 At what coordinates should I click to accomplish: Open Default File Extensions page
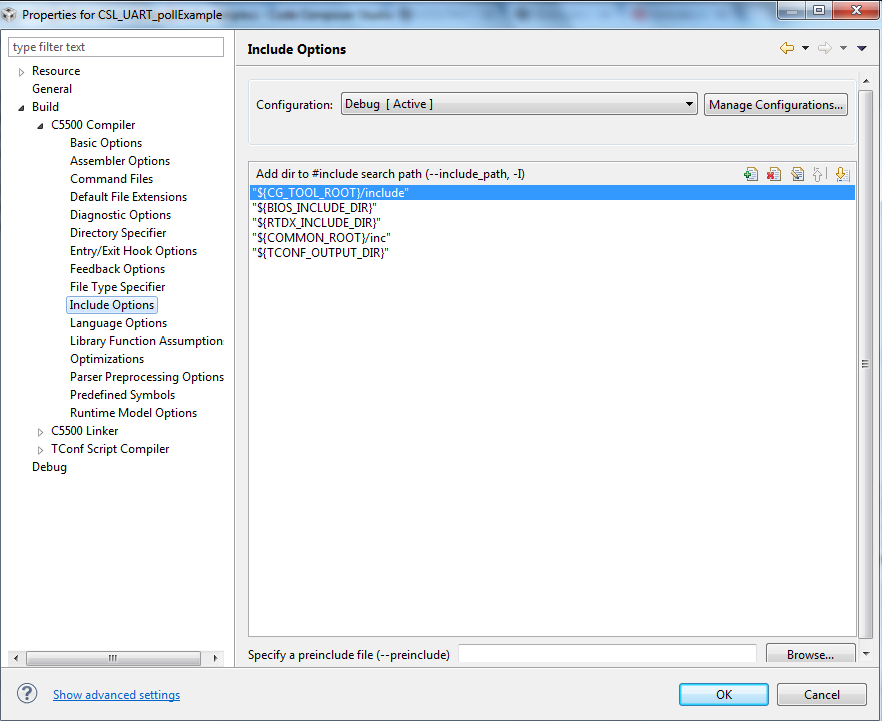pos(128,197)
